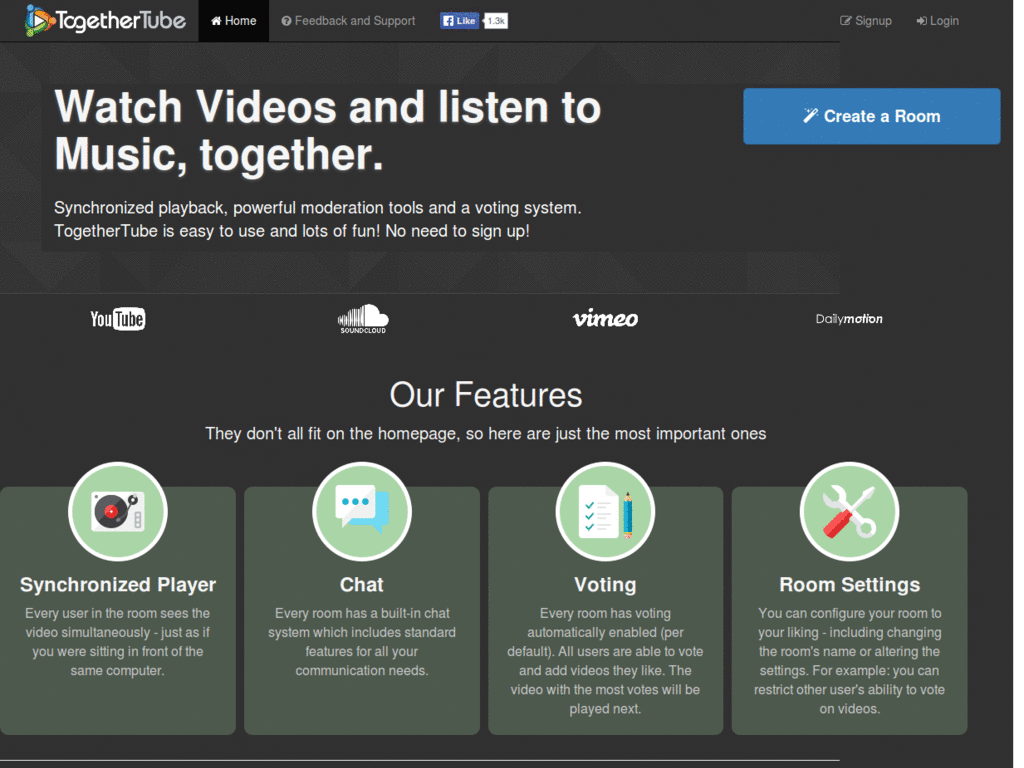Image resolution: width=1024 pixels, height=768 pixels.
Task: Click the 1.3k like counter badge
Action: click(495, 19)
